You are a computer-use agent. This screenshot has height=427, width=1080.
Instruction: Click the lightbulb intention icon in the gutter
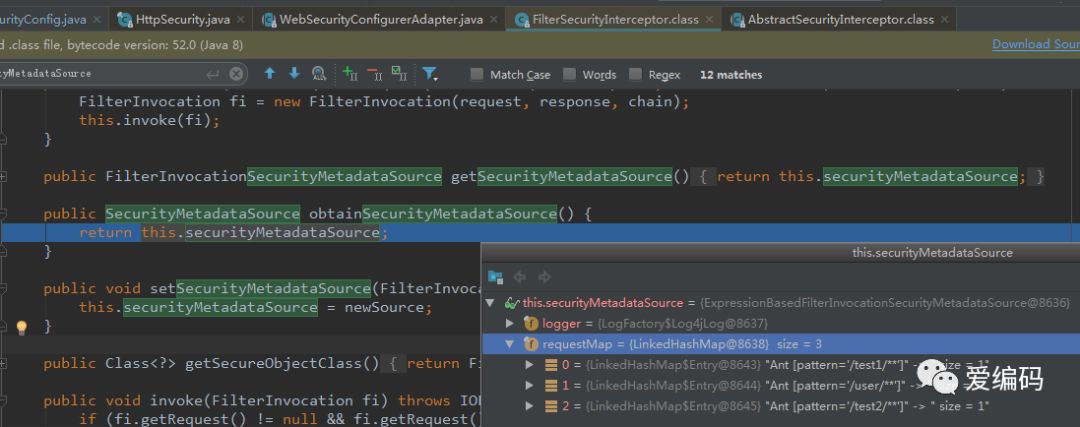21,327
